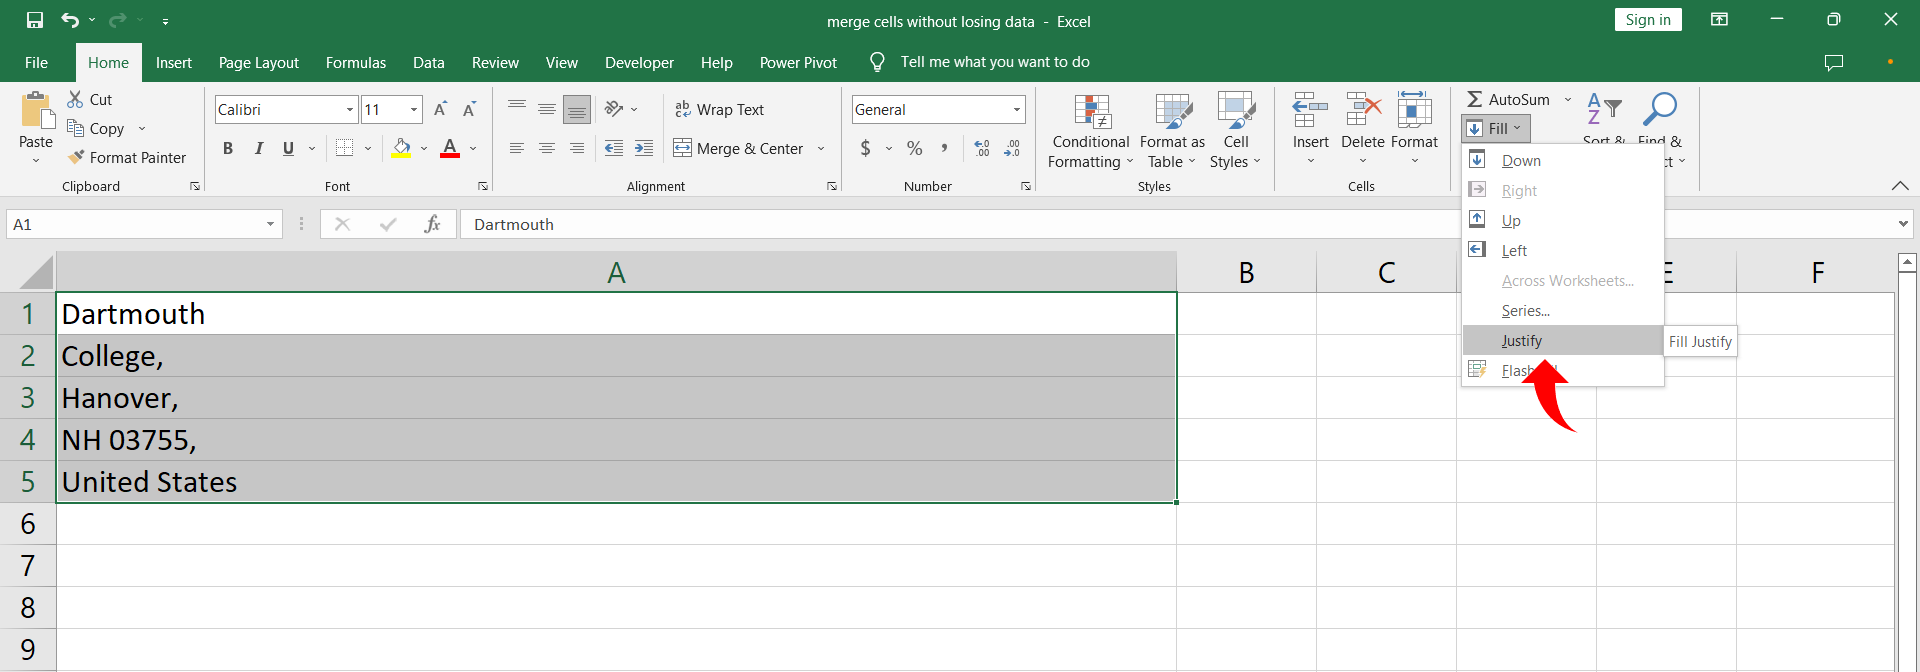Viewport: 1920px width, 672px height.
Task: Toggle Wrap Text
Action: tap(719, 109)
